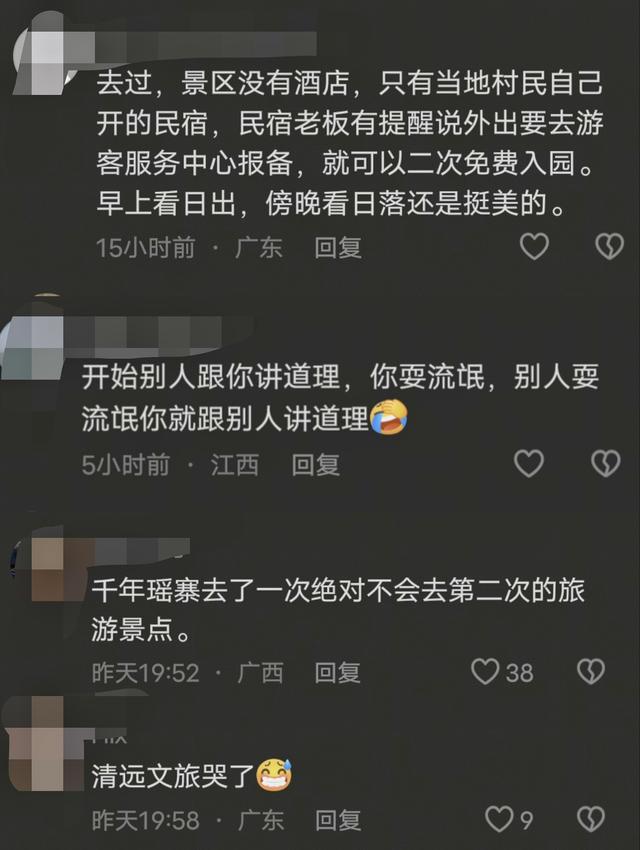Reply to the 15小时前 Guangdong comment
The width and height of the screenshot is (640, 850).
click(338, 248)
